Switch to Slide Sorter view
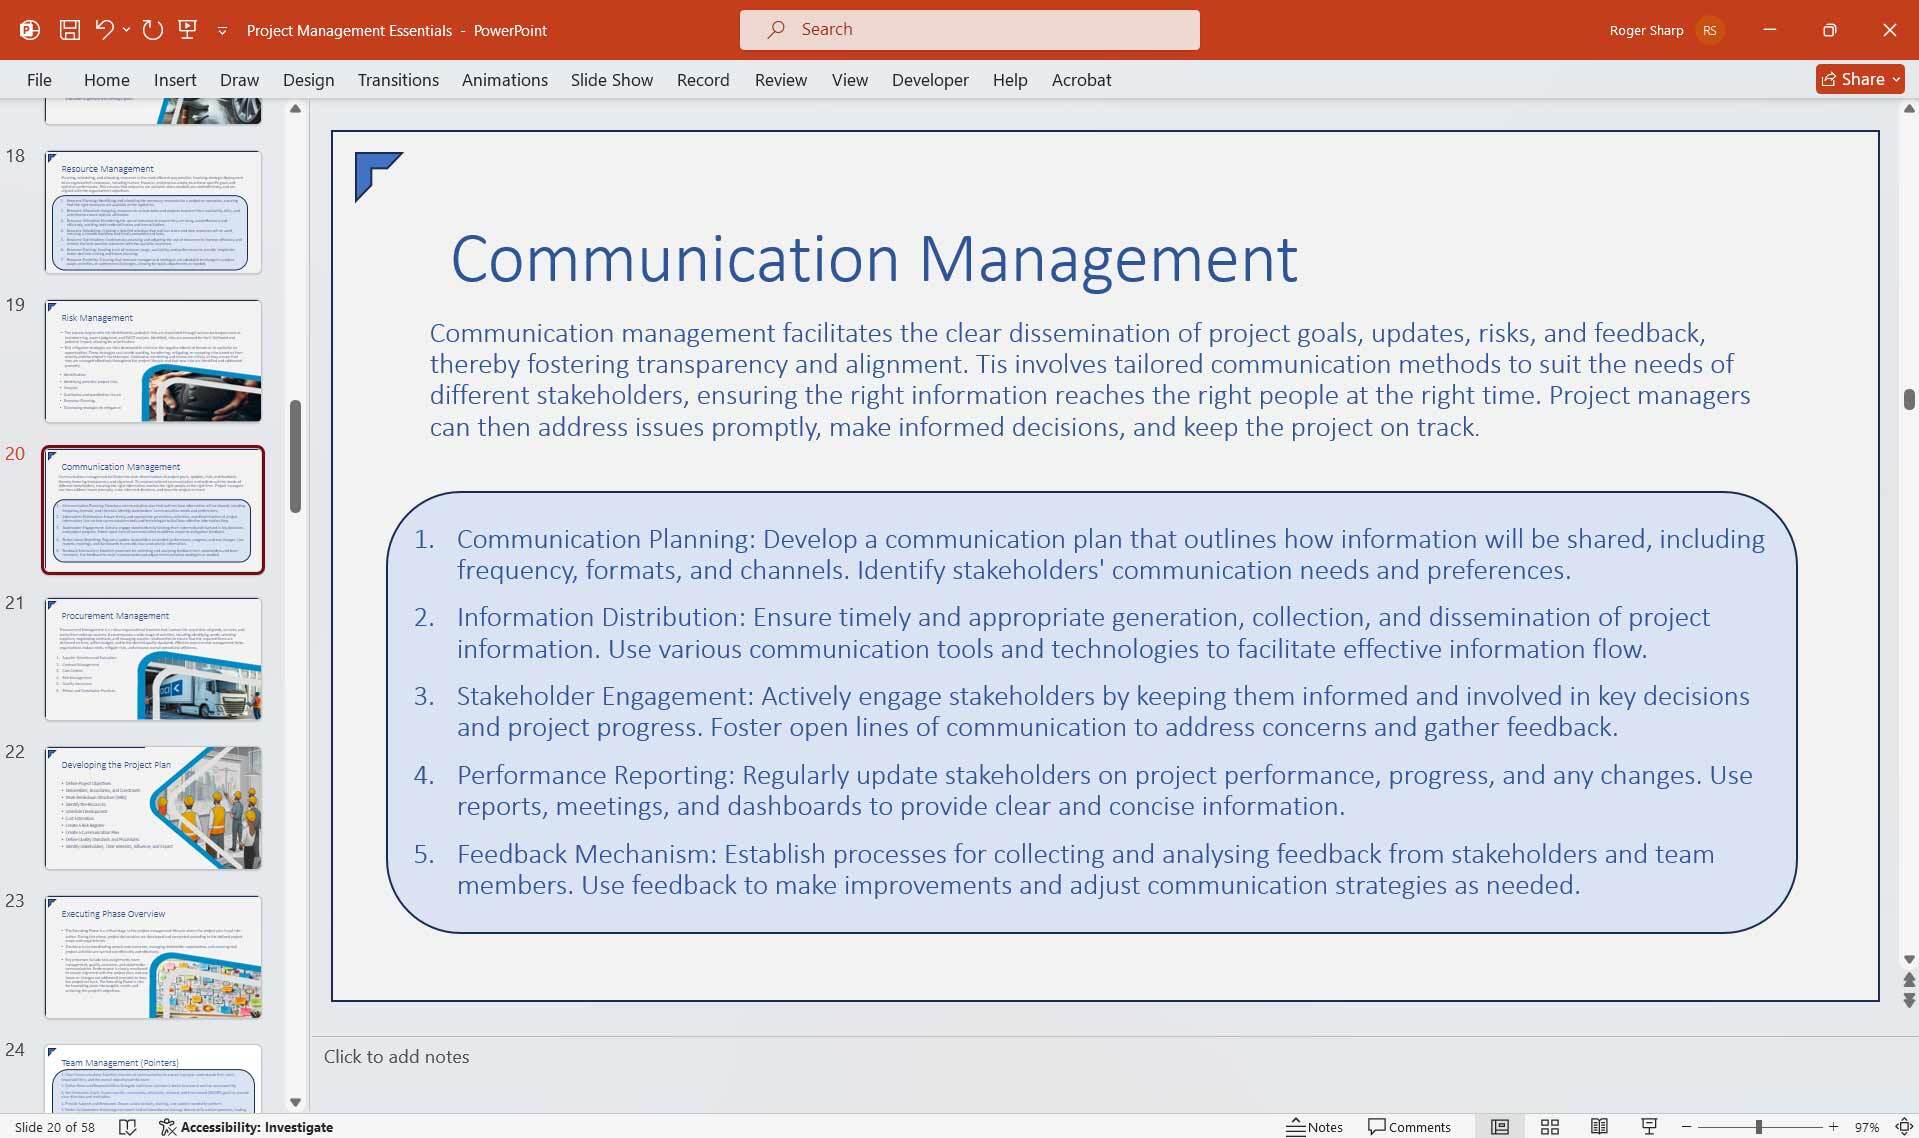 pyautogui.click(x=1549, y=1126)
